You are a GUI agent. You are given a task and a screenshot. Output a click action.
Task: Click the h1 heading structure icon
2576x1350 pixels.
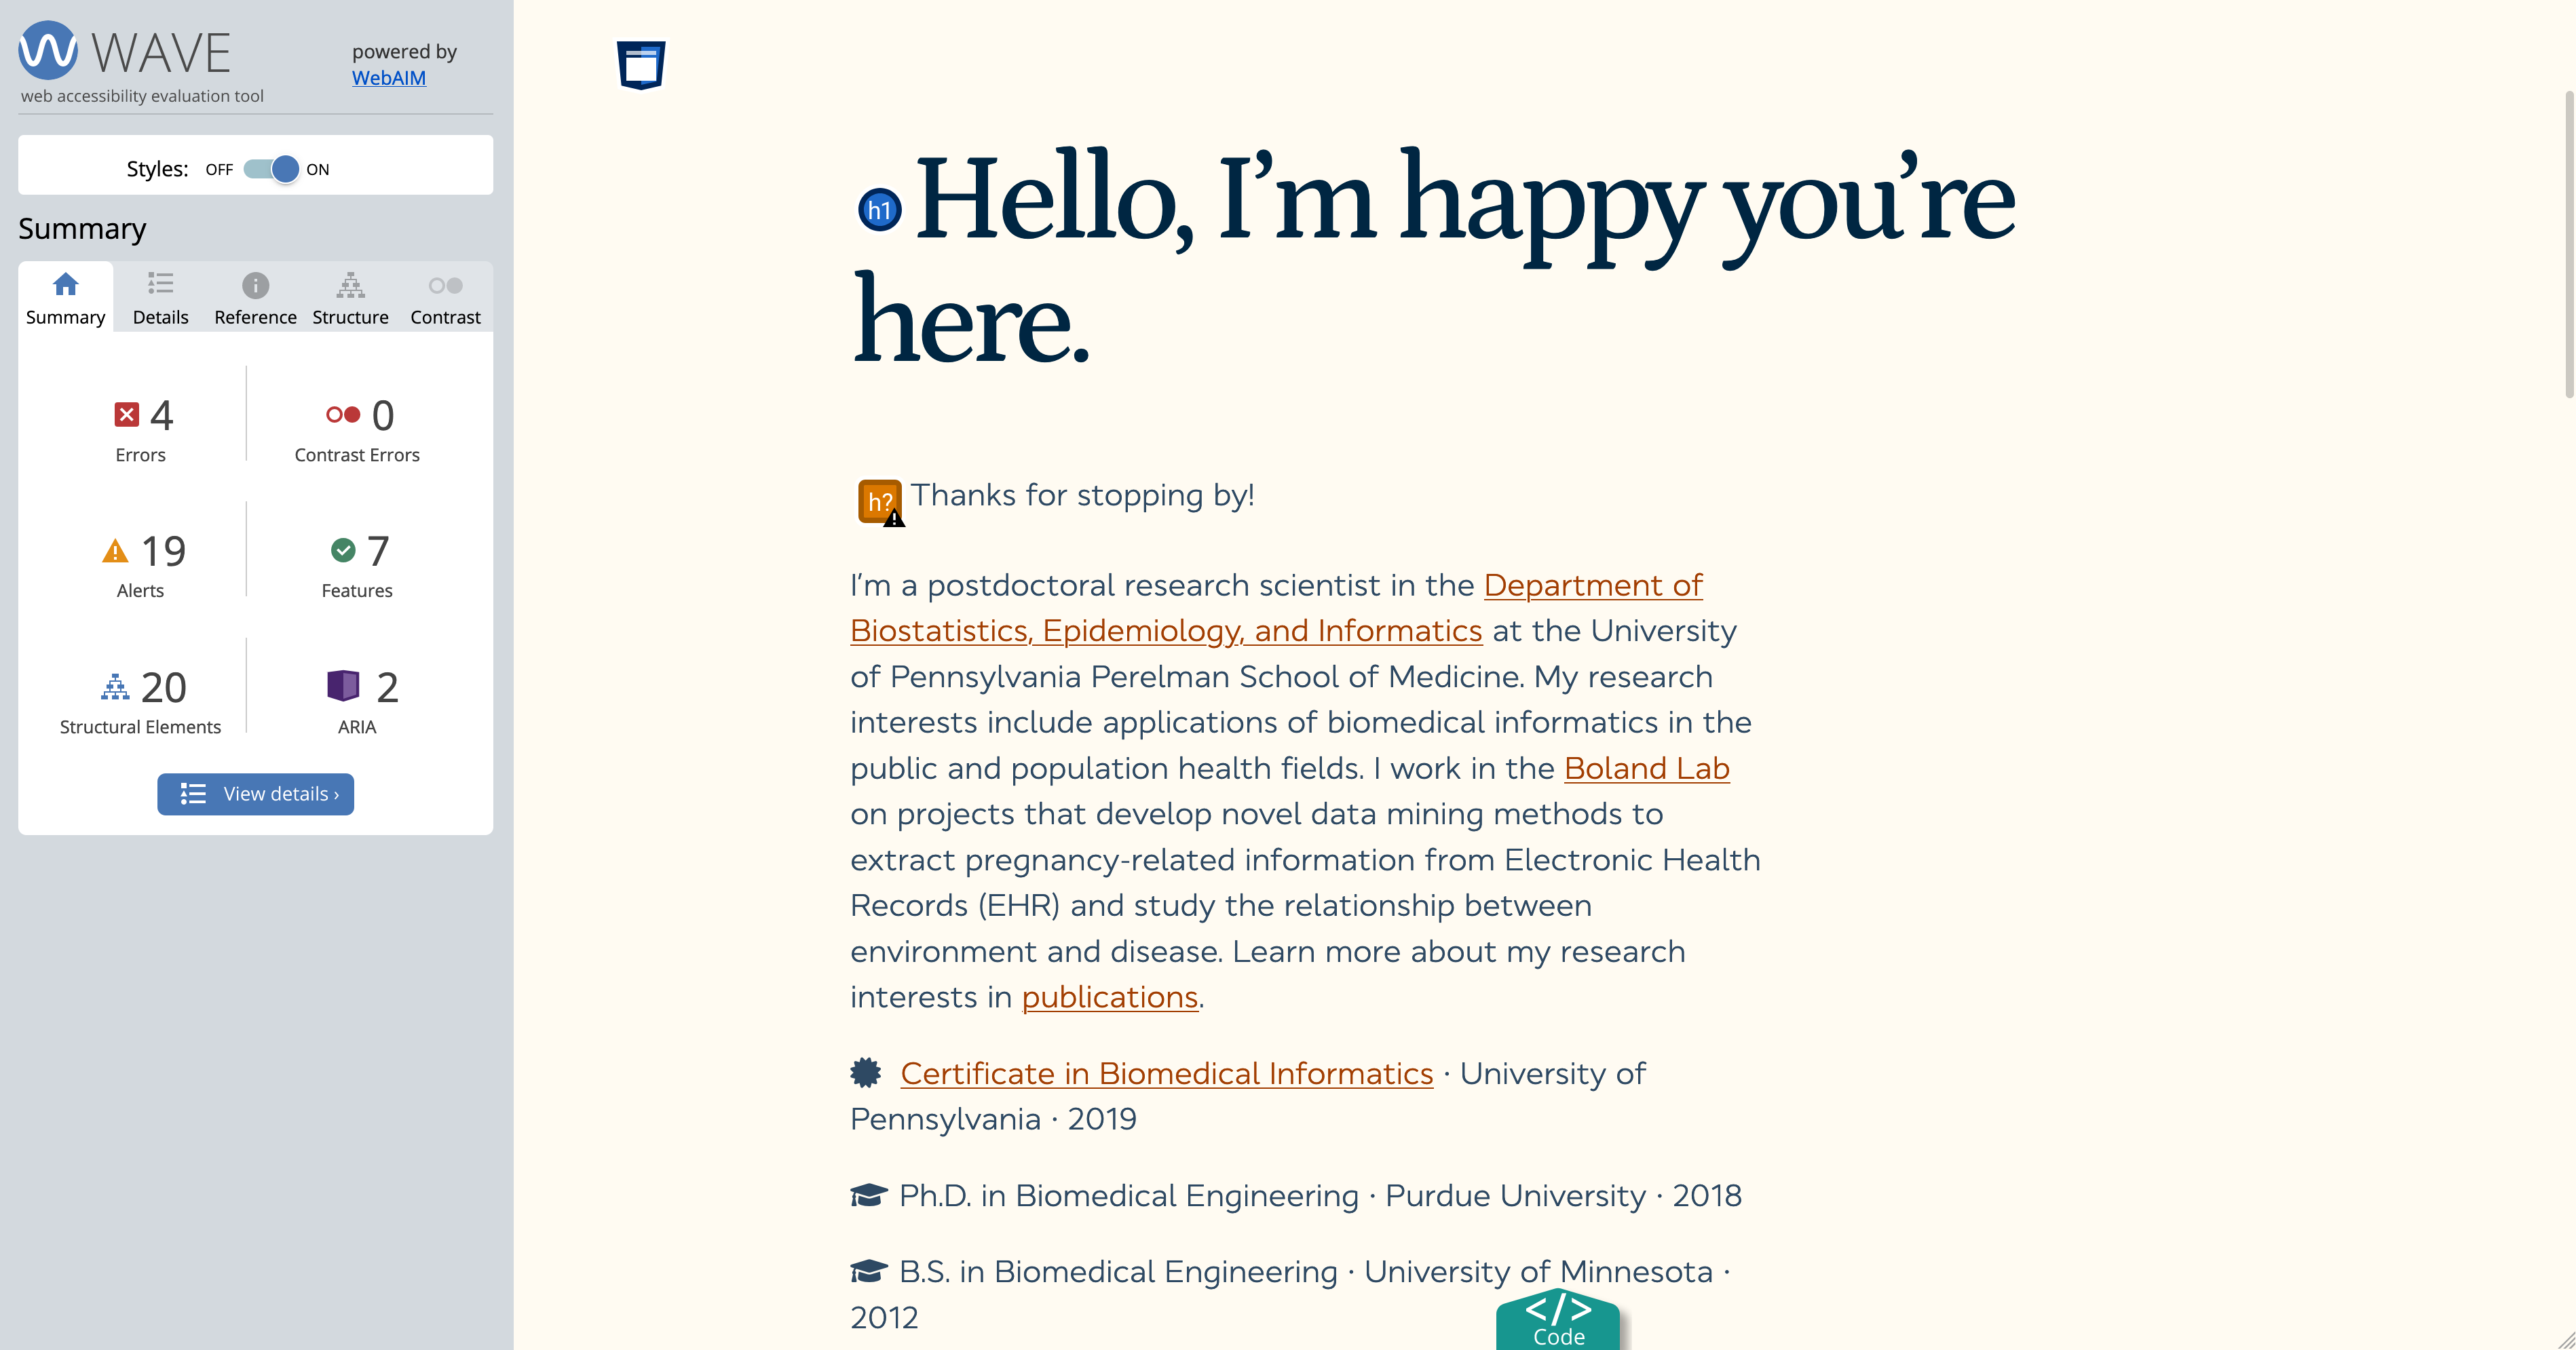880,210
